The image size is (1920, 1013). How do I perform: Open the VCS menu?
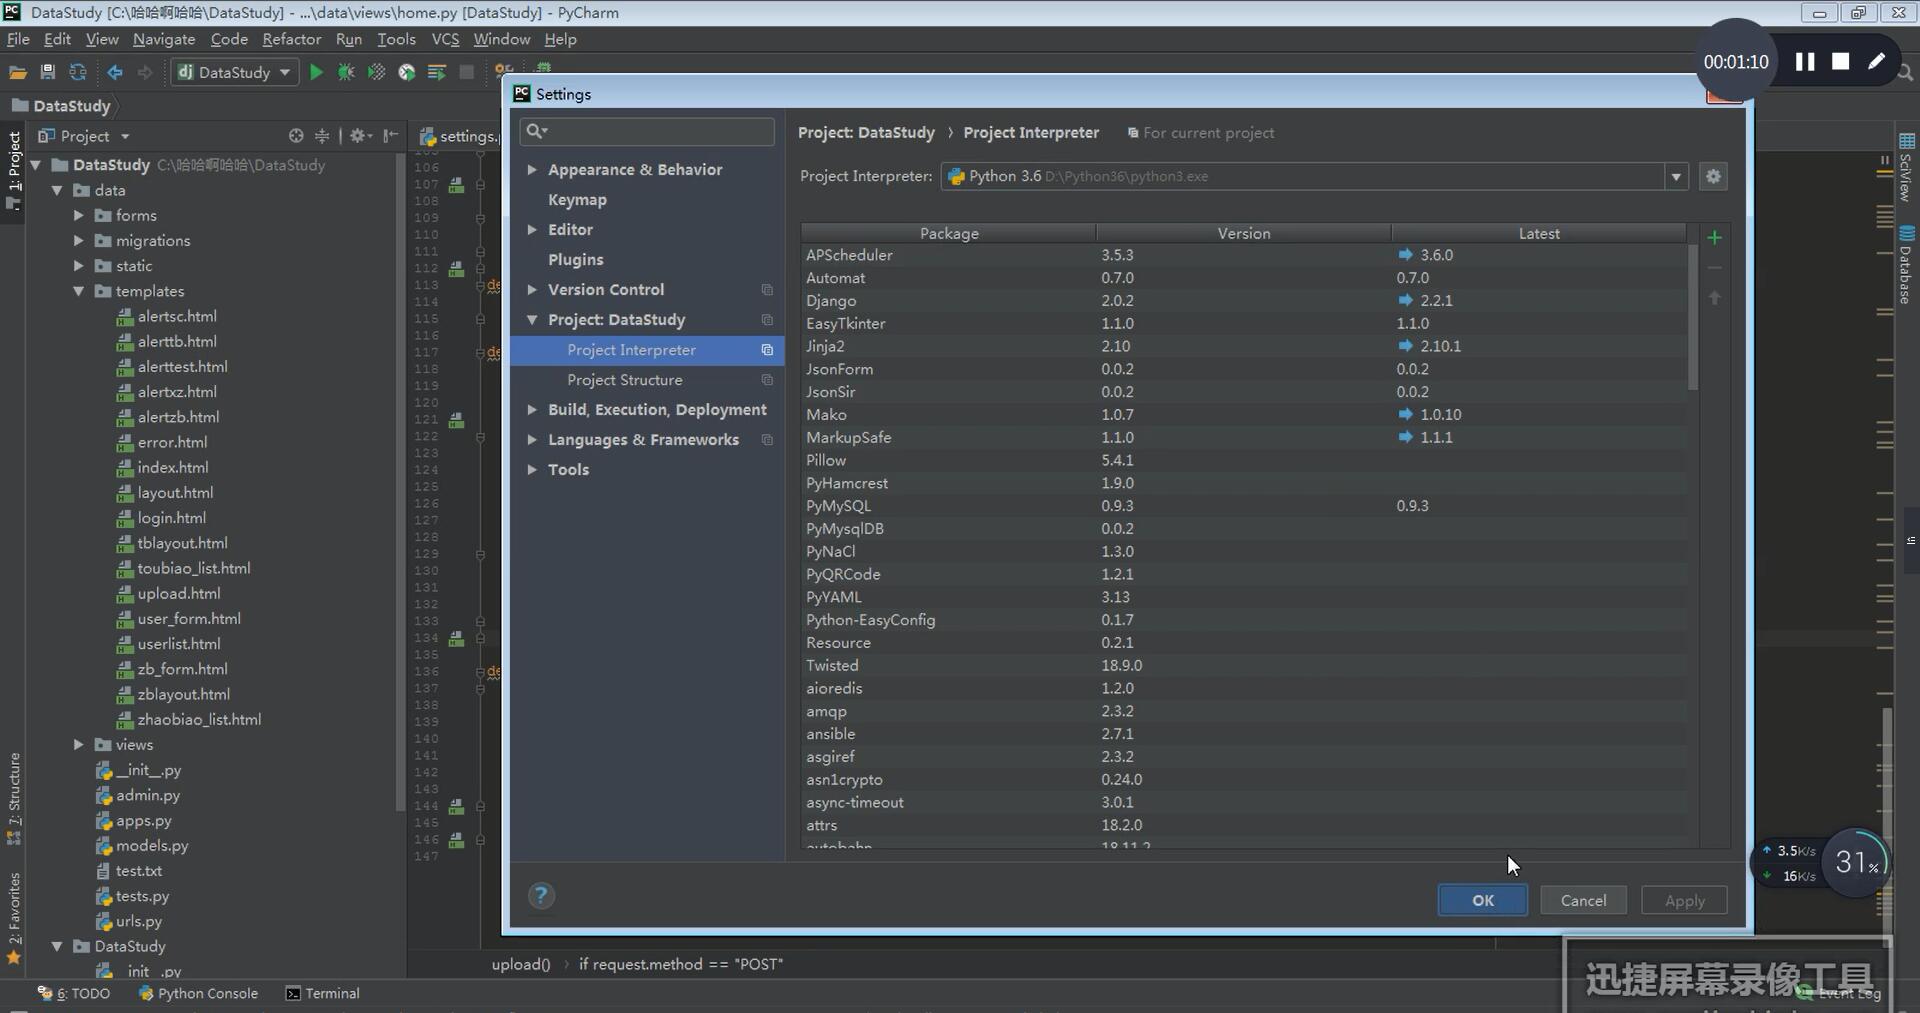point(445,39)
